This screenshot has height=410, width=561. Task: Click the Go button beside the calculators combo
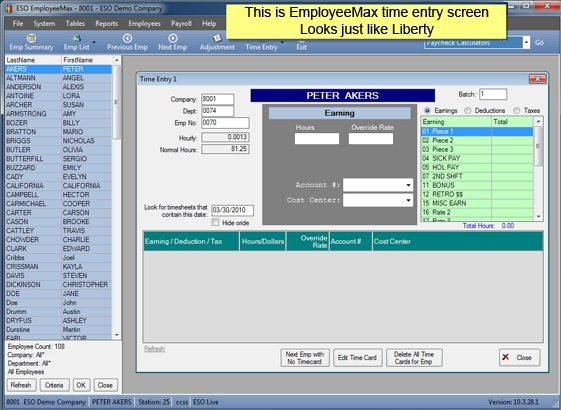pos(539,43)
